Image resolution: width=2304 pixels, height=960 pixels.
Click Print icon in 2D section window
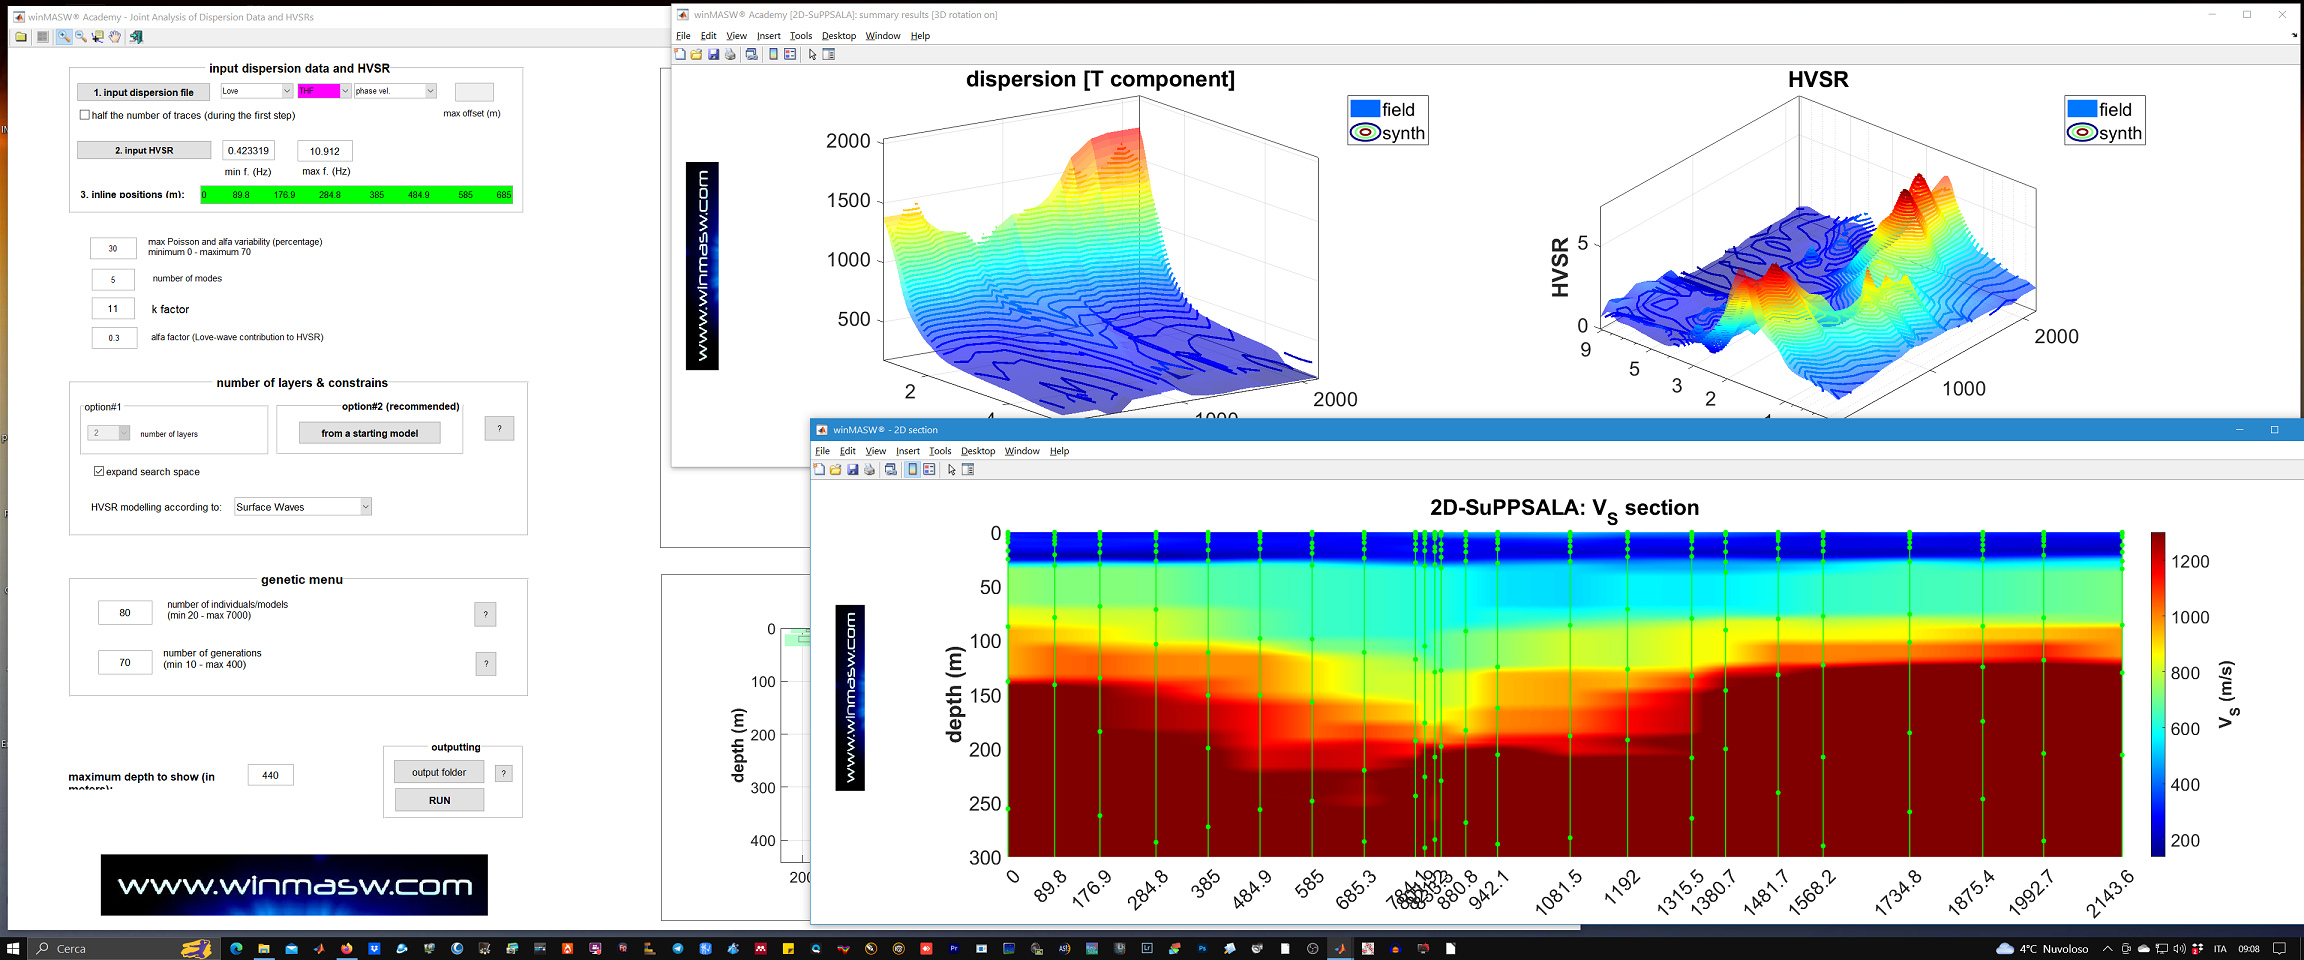pos(869,469)
